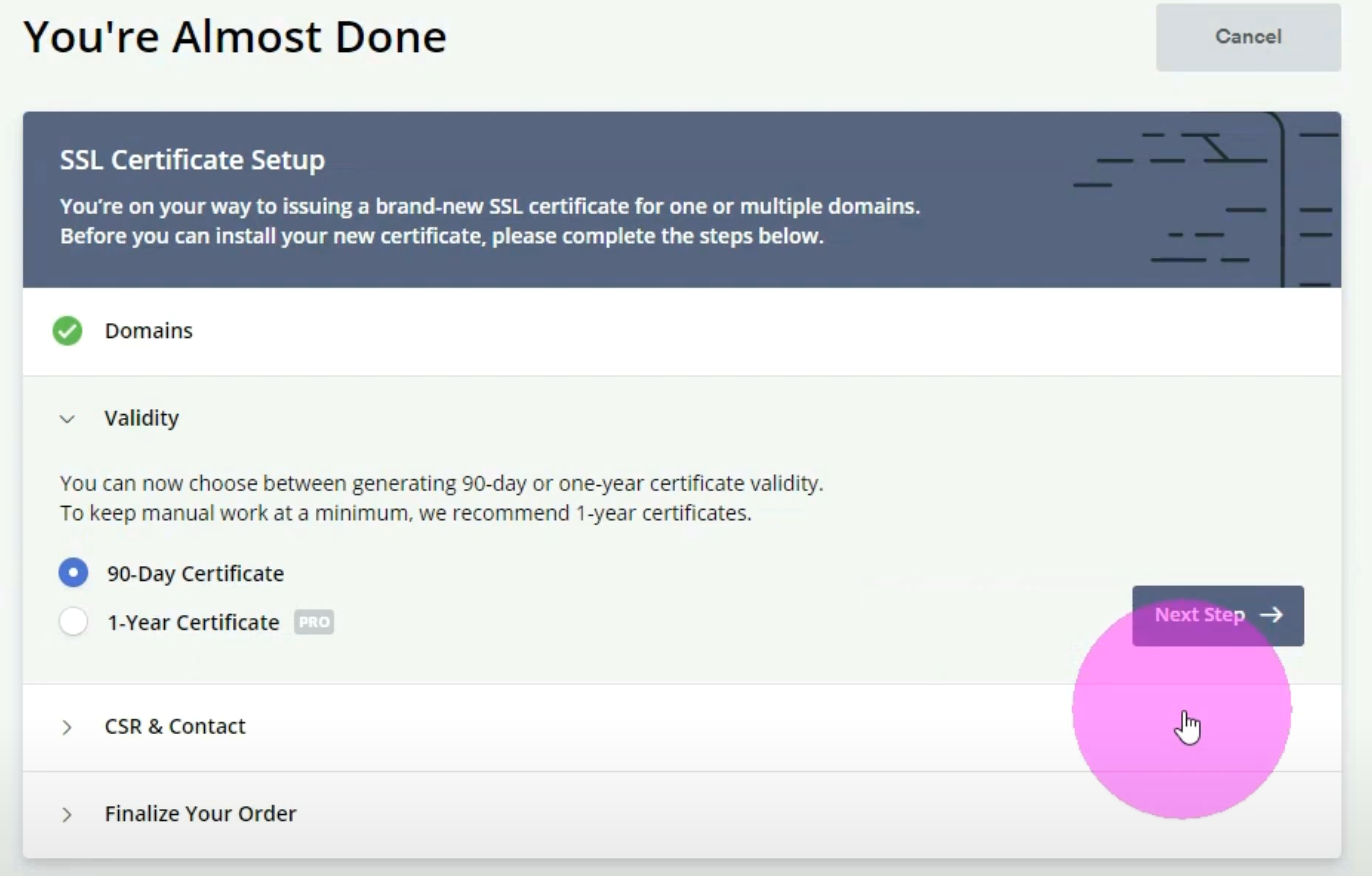Open the CSR & Contact section title
Viewport: 1372px width, 876px height.
click(x=175, y=726)
